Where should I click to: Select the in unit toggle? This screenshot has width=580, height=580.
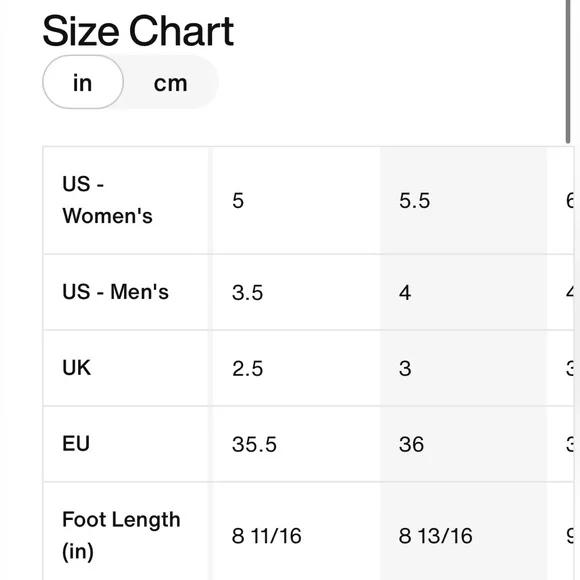point(83,82)
